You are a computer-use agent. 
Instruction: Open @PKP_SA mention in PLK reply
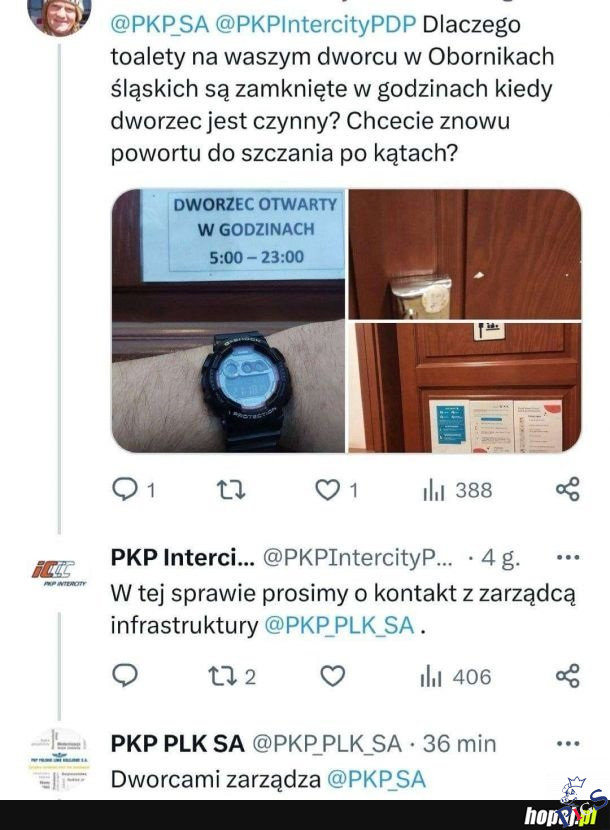[x=376, y=779]
